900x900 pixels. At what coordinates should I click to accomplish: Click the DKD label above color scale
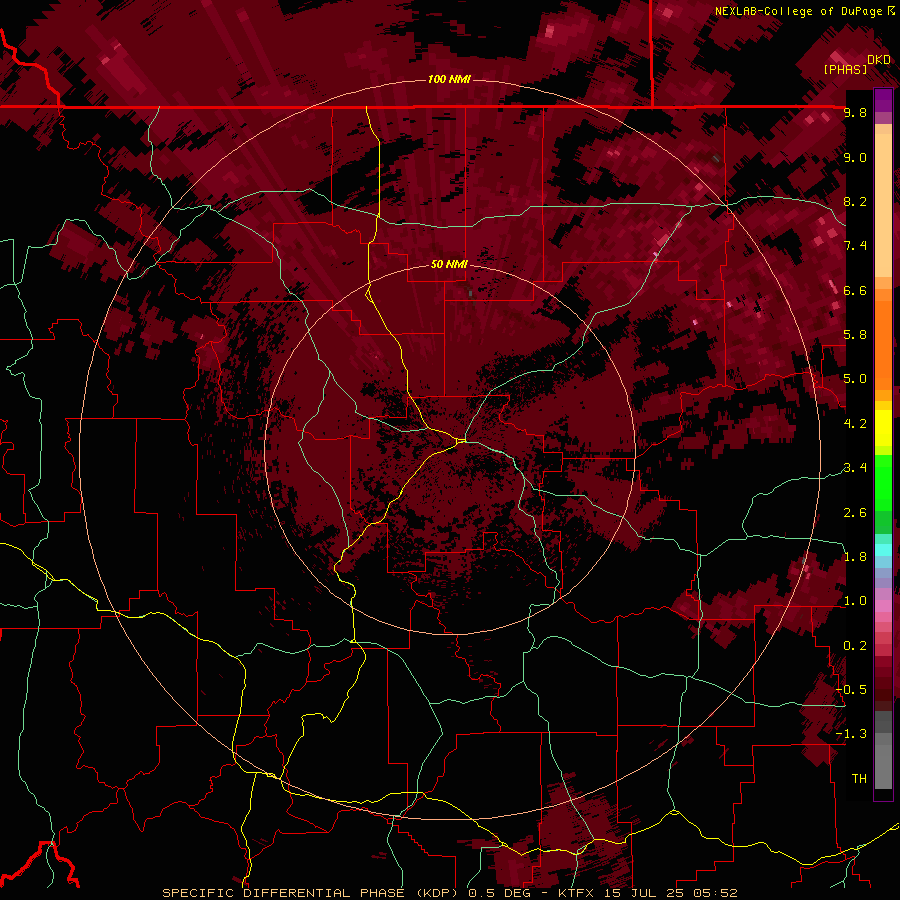pos(879,60)
